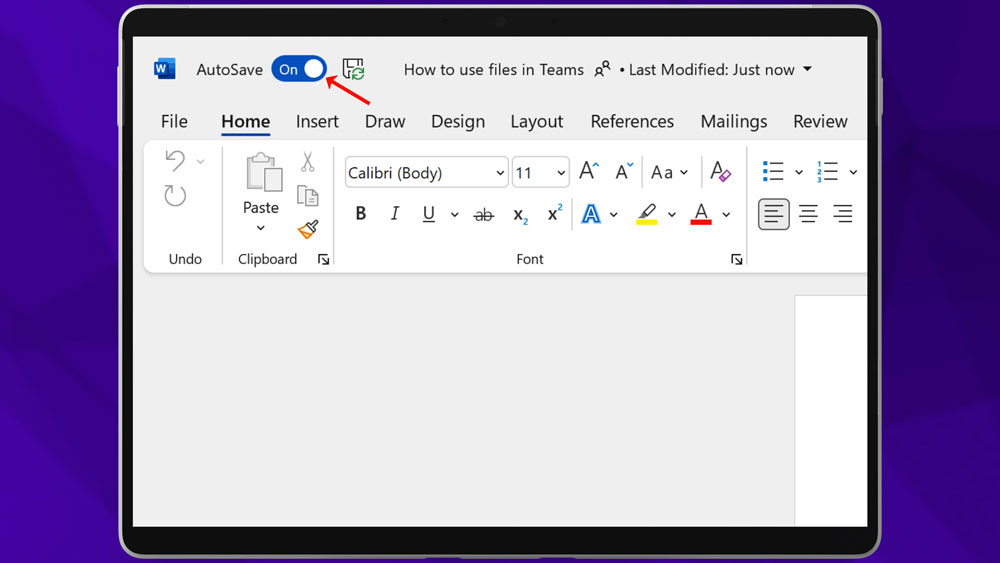The width and height of the screenshot is (1000, 563).
Task: Toggle Bold formatting
Action: [361, 214]
